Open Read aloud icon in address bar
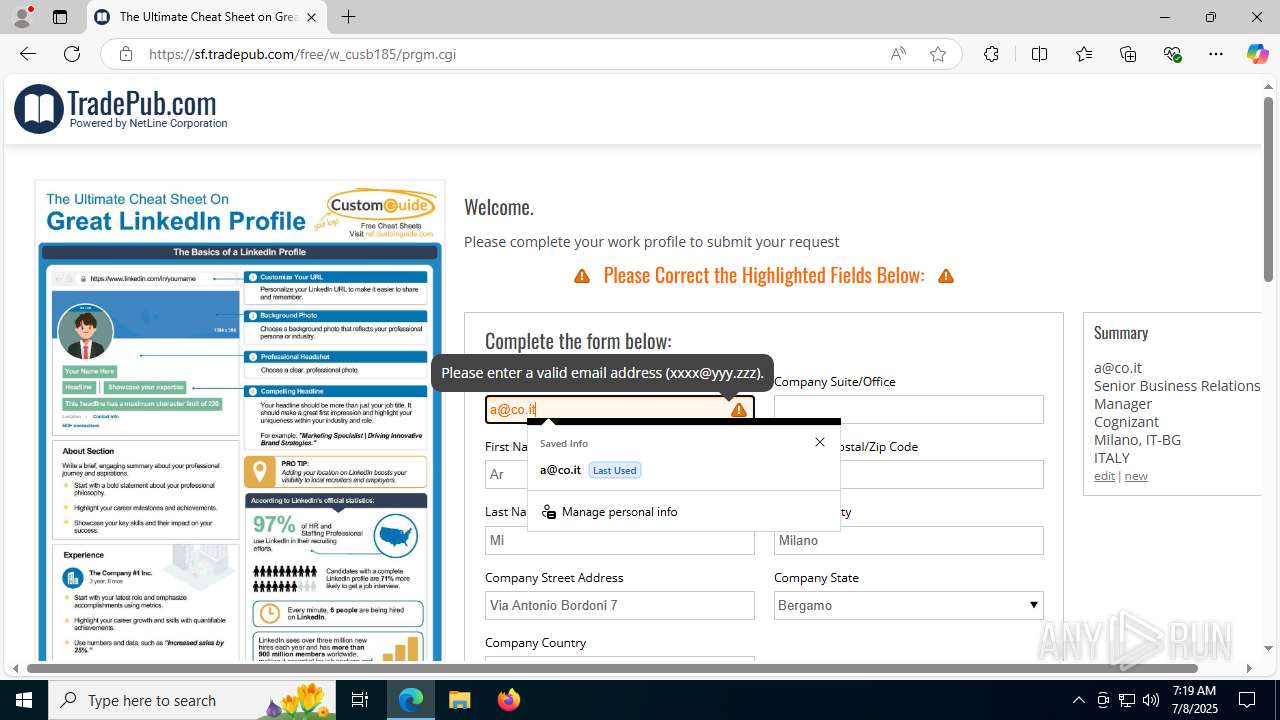Viewport: 1280px width, 720px height. pyautogui.click(x=898, y=54)
